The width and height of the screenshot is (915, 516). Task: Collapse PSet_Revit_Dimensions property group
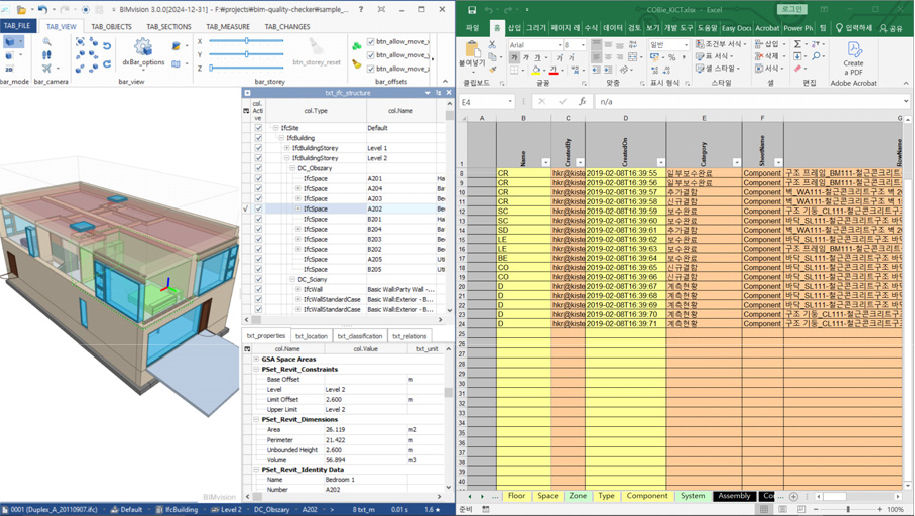point(256,420)
